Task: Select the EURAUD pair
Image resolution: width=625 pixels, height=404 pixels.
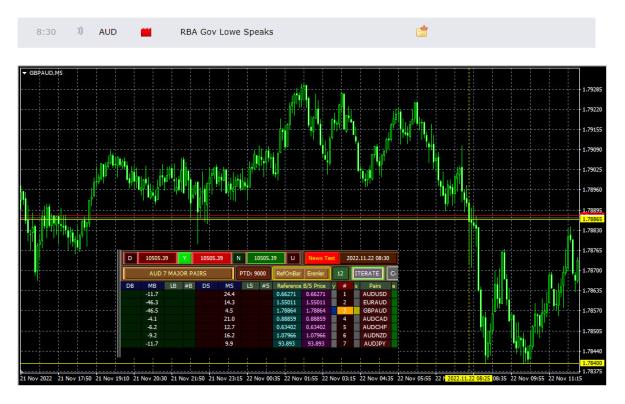Action: (375, 302)
